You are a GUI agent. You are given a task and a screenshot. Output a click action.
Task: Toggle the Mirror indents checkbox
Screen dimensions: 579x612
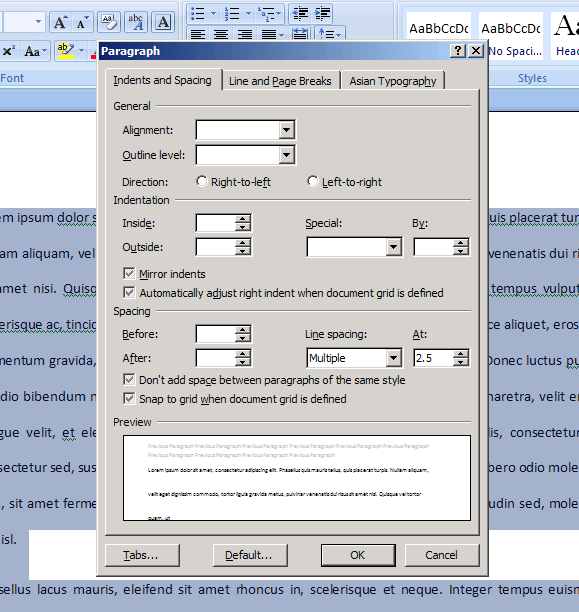tap(129, 274)
